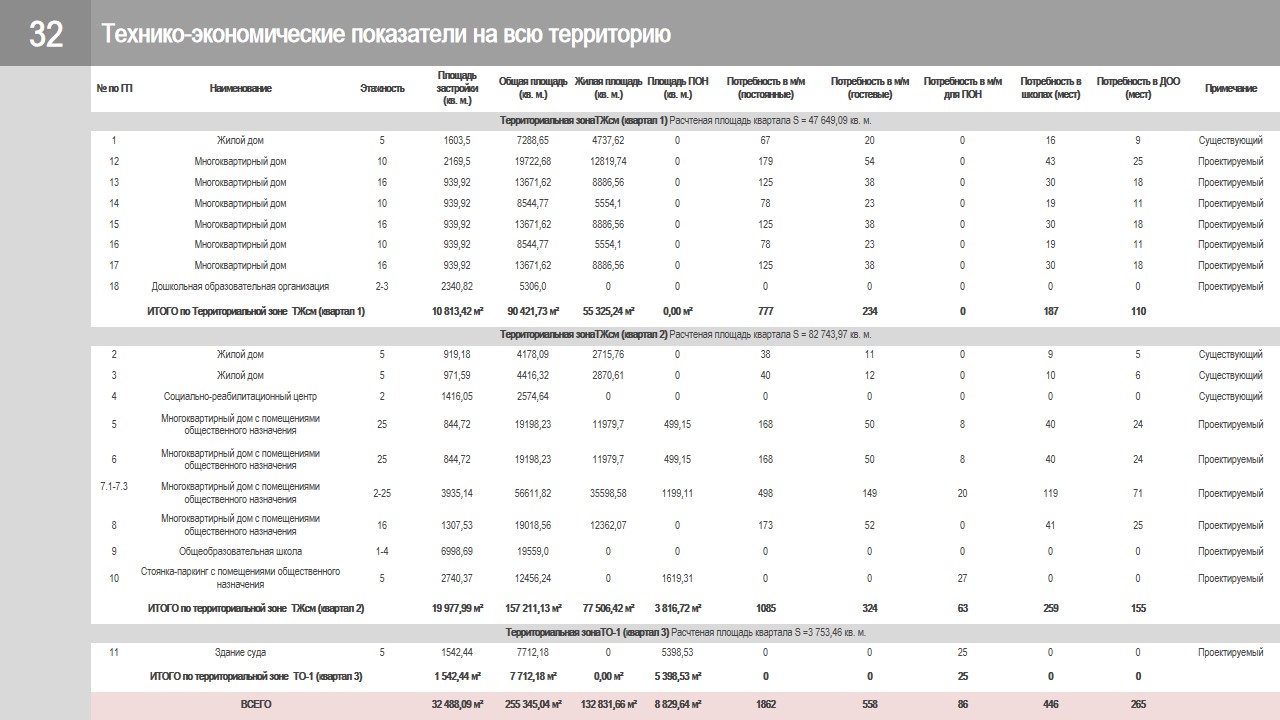Select the slide title 'Технико-экономические показатели на всю территорию'
The width and height of the screenshot is (1280, 720).
[x=385, y=34]
